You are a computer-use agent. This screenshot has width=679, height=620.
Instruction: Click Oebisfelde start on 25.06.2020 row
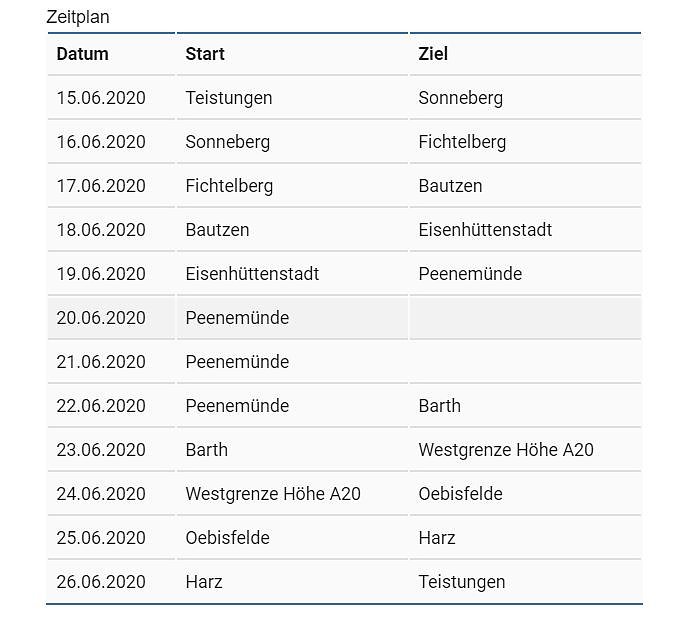point(228,538)
